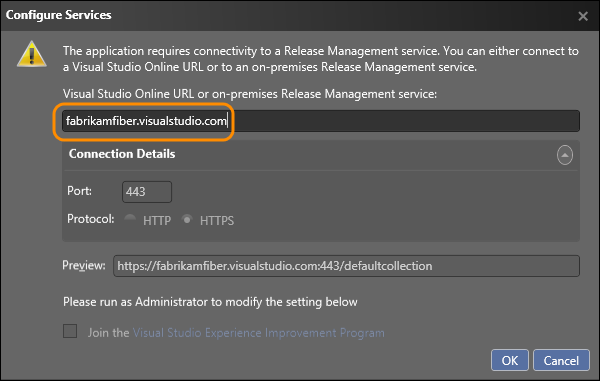The width and height of the screenshot is (601, 381).
Task: Click the Preview: label
Action: (x=84, y=265)
